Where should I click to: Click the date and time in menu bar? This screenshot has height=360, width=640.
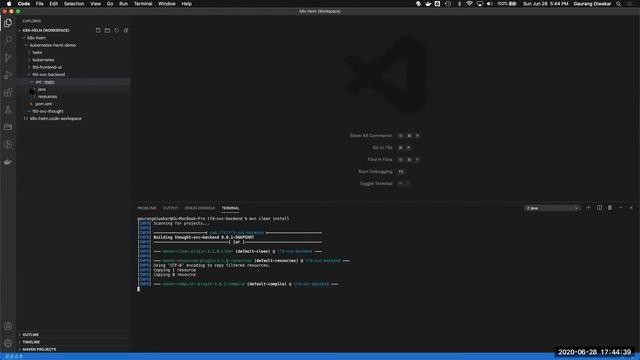pyautogui.click(x=545, y=4)
